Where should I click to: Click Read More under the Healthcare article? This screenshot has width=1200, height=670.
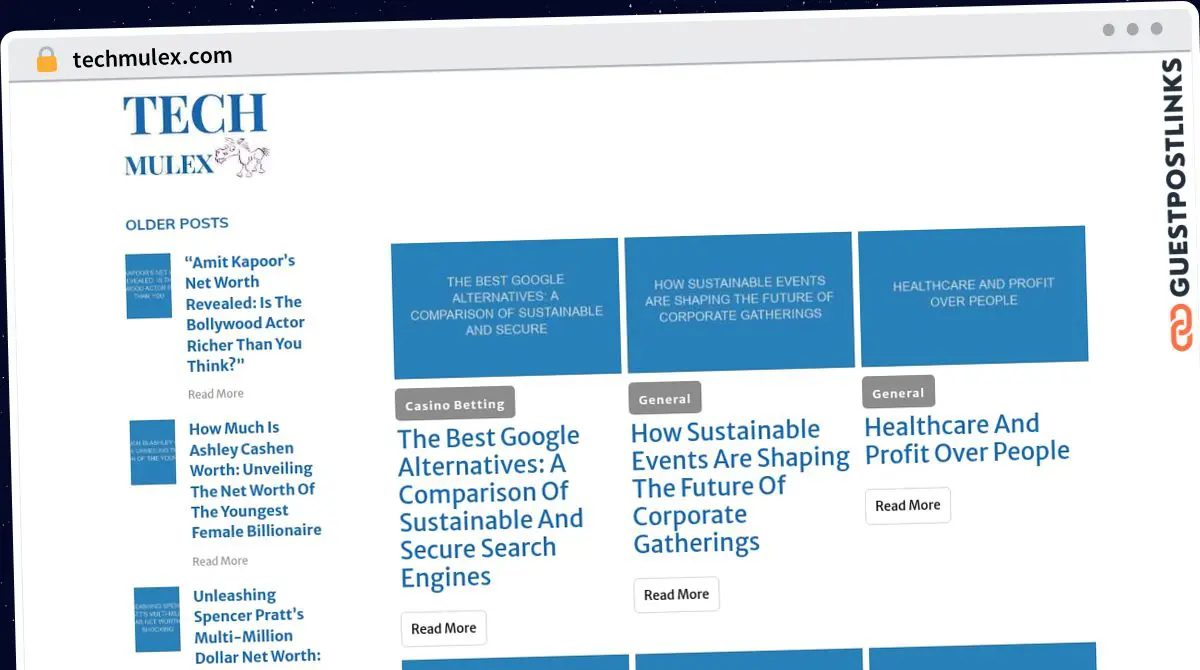click(907, 505)
